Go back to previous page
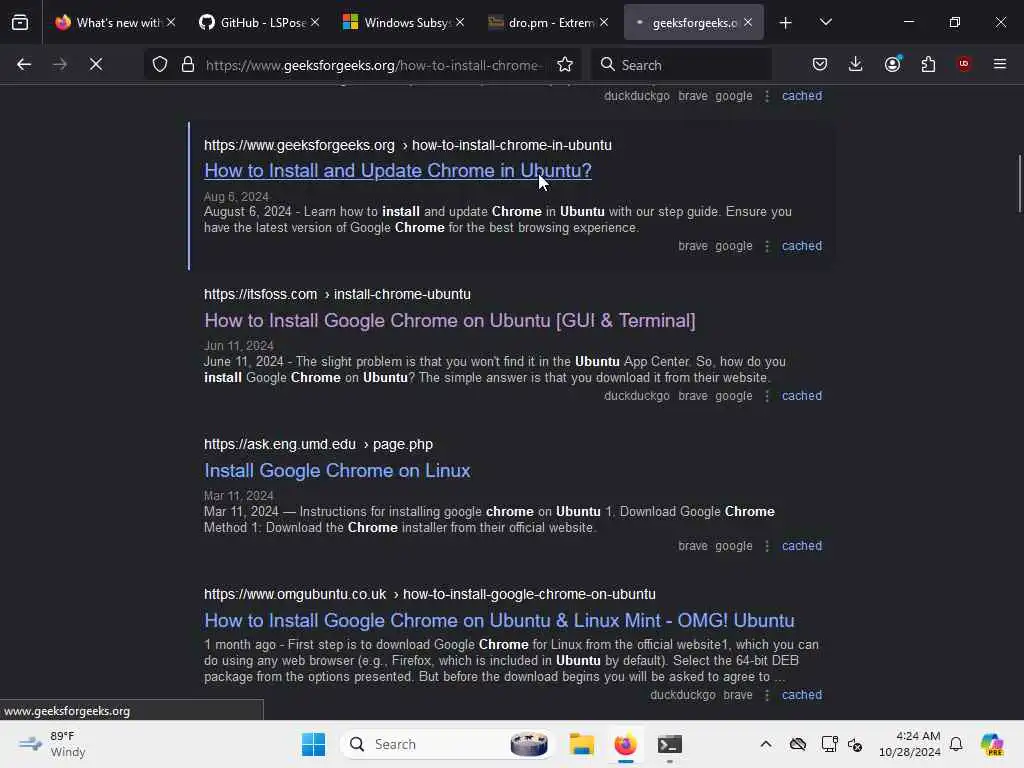Viewport: 1024px width, 768px height. pos(24,64)
